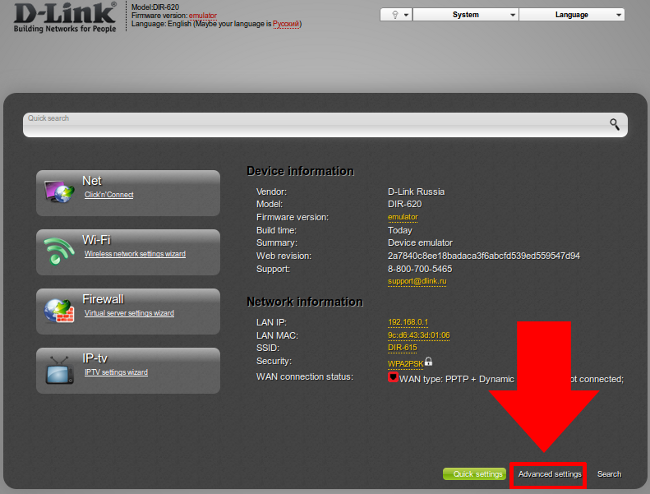Click the Firewall panel heading
650x494 pixels.
pyautogui.click(x=103, y=299)
